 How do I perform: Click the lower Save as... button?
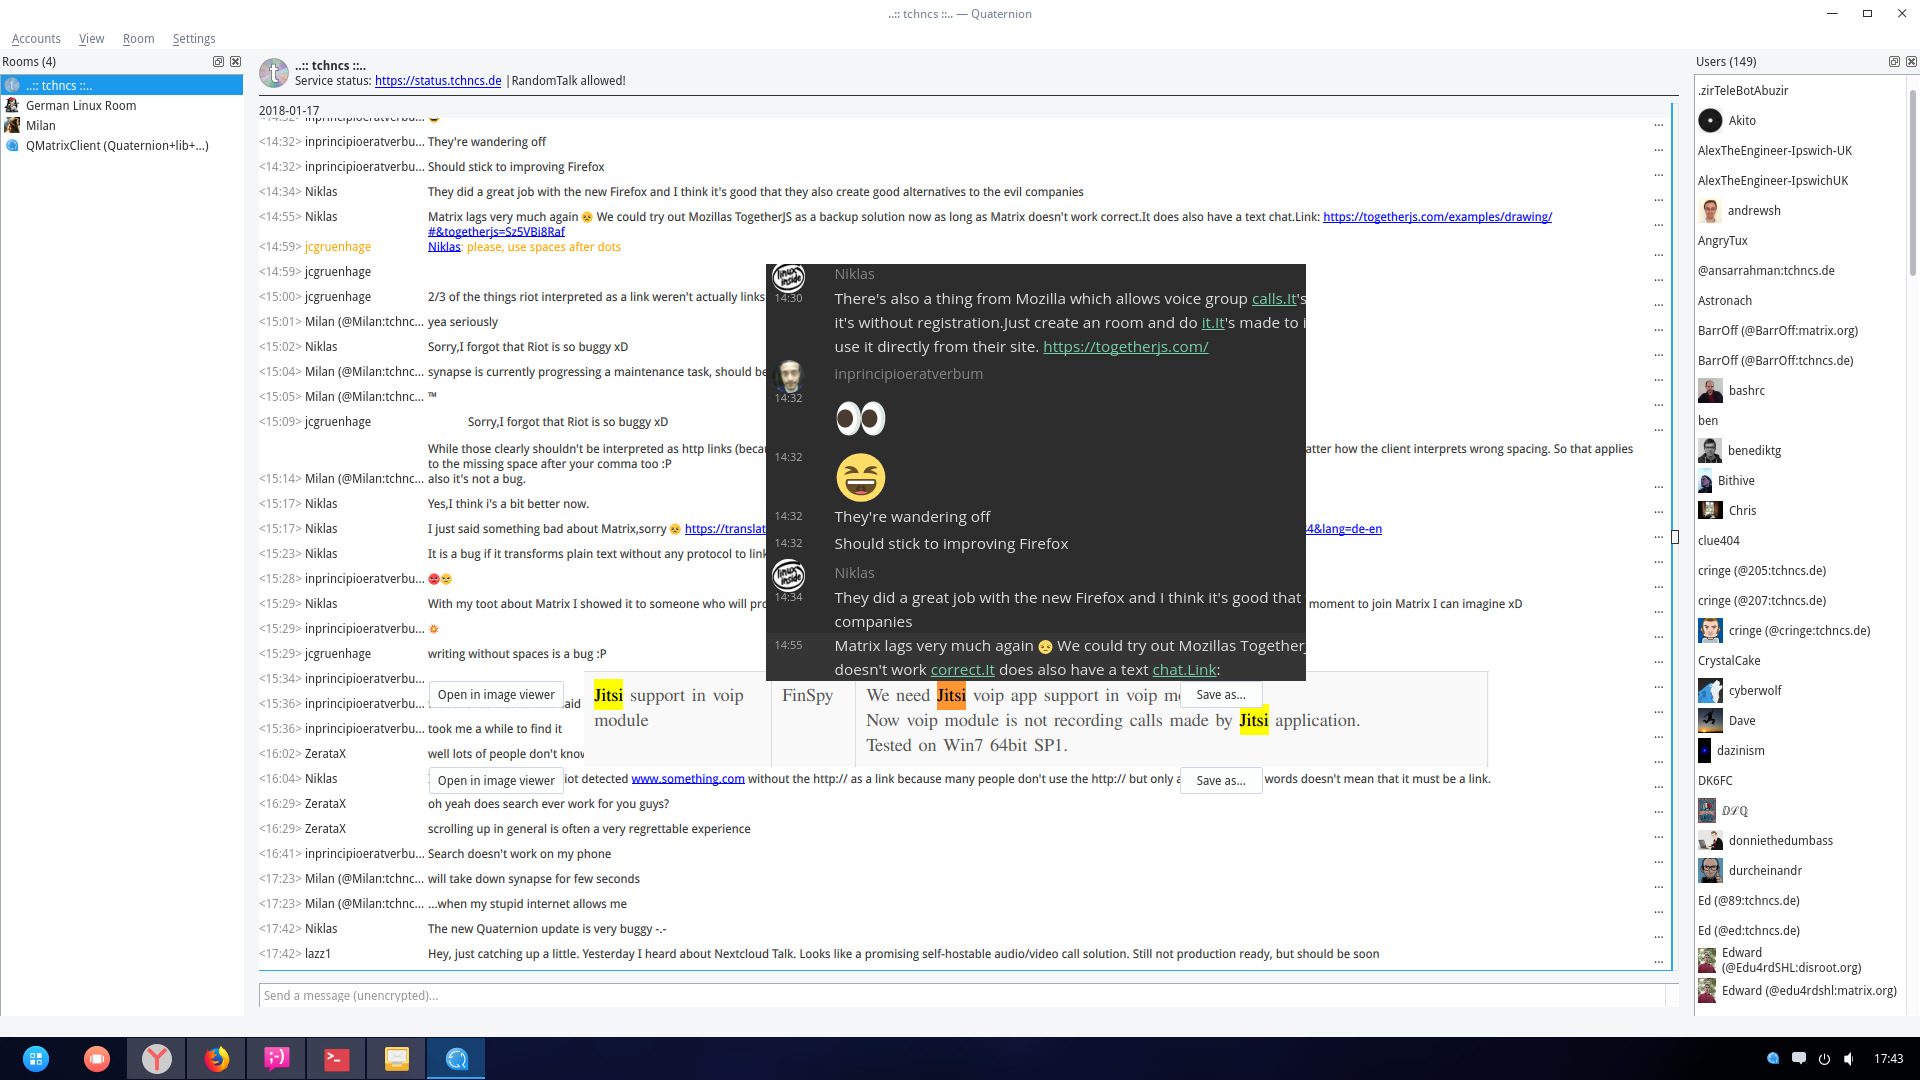[x=1221, y=781]
